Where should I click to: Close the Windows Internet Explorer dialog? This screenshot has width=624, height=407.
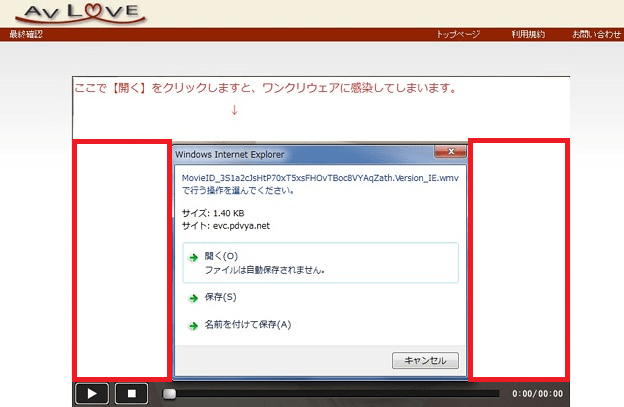[450, 152]
